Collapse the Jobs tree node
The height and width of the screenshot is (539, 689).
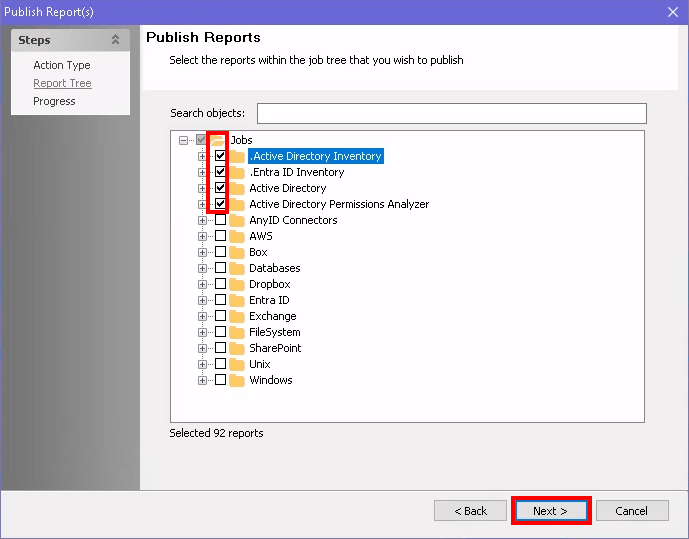click(x=183, y=140)
